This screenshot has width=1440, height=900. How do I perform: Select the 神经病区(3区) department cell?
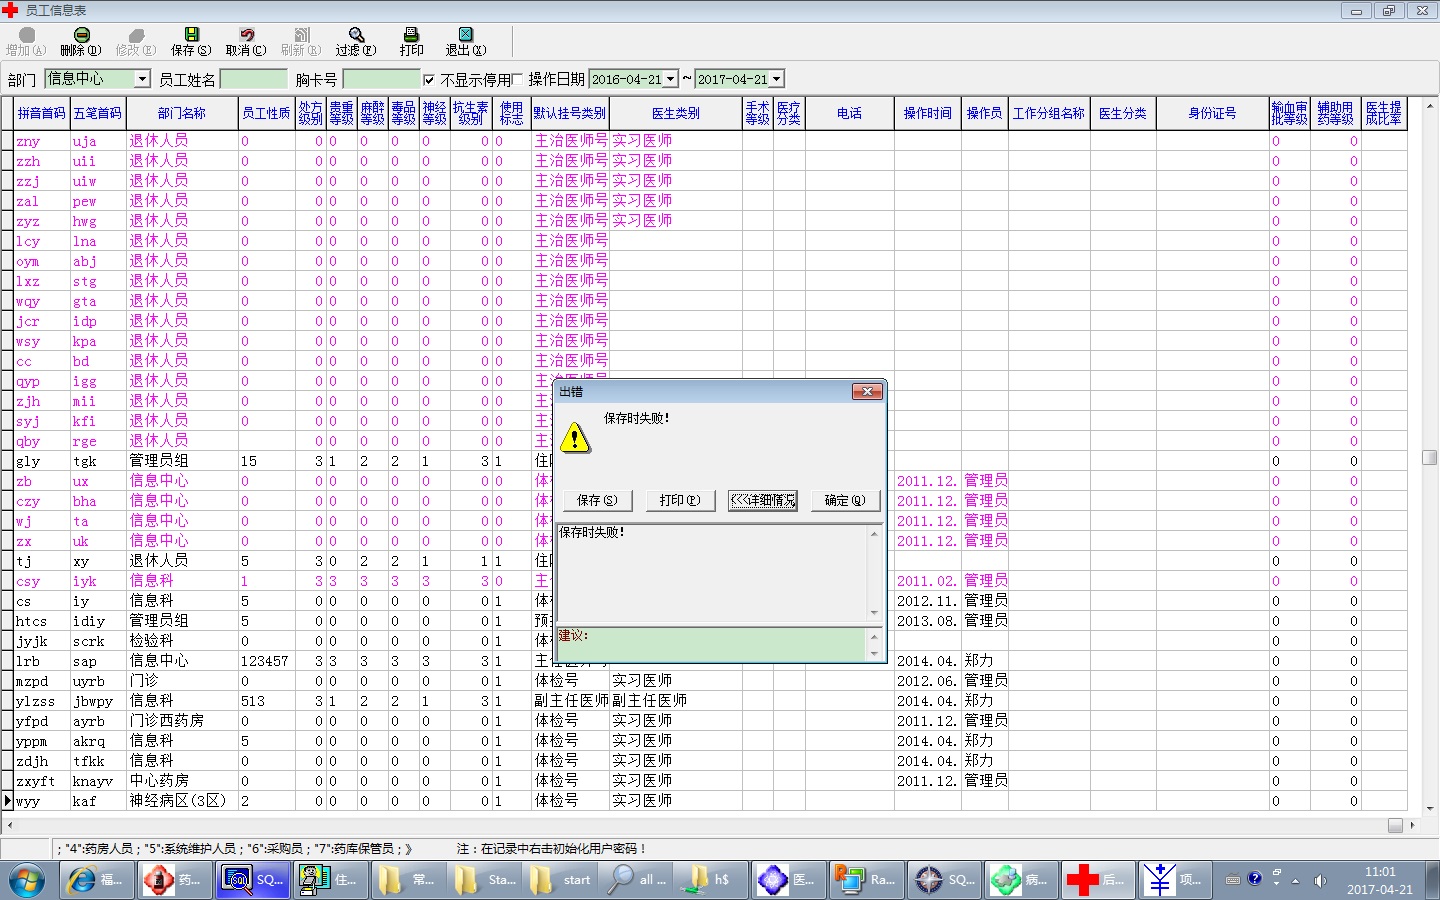(x=182, y=801)
